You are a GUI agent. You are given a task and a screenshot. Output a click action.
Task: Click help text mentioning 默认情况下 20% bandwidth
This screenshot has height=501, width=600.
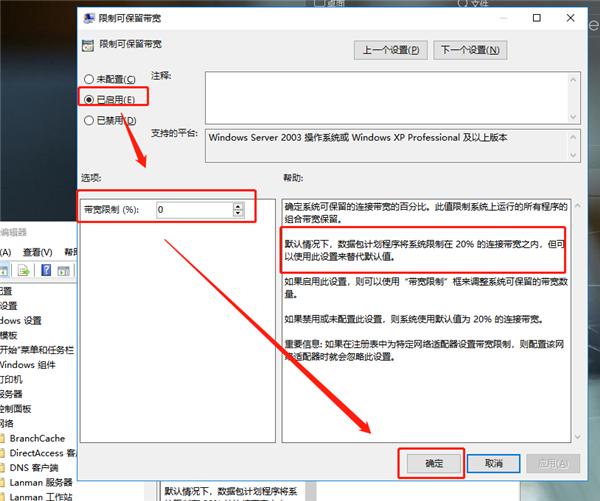[x=425, y=250]
